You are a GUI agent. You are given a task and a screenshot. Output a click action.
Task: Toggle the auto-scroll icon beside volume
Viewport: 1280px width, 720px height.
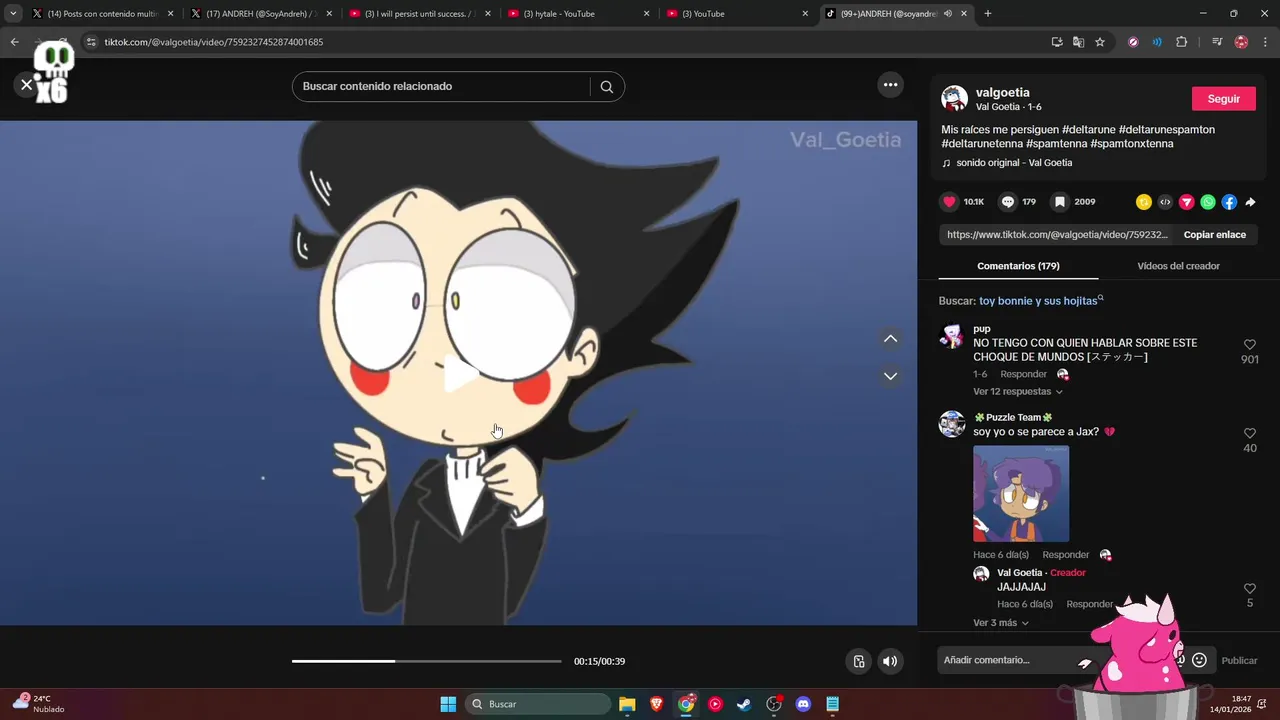coord(858,661)
